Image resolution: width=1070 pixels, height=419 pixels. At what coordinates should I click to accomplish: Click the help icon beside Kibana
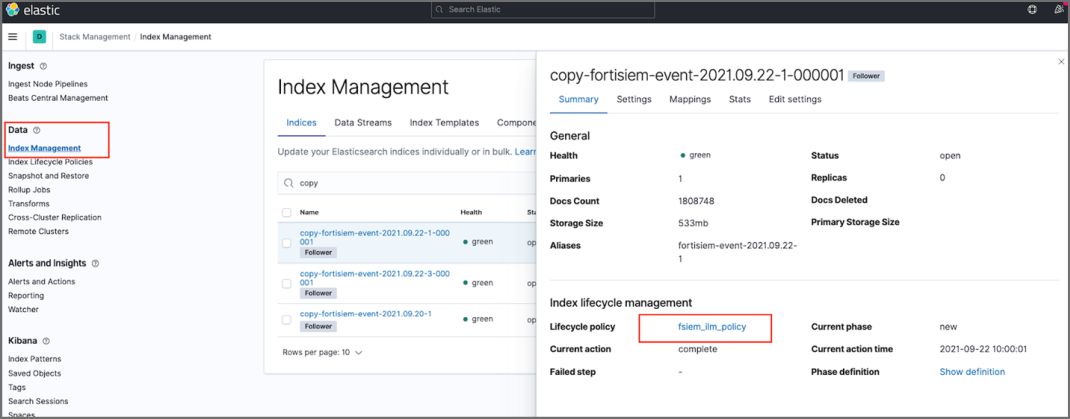pos(47,341)
